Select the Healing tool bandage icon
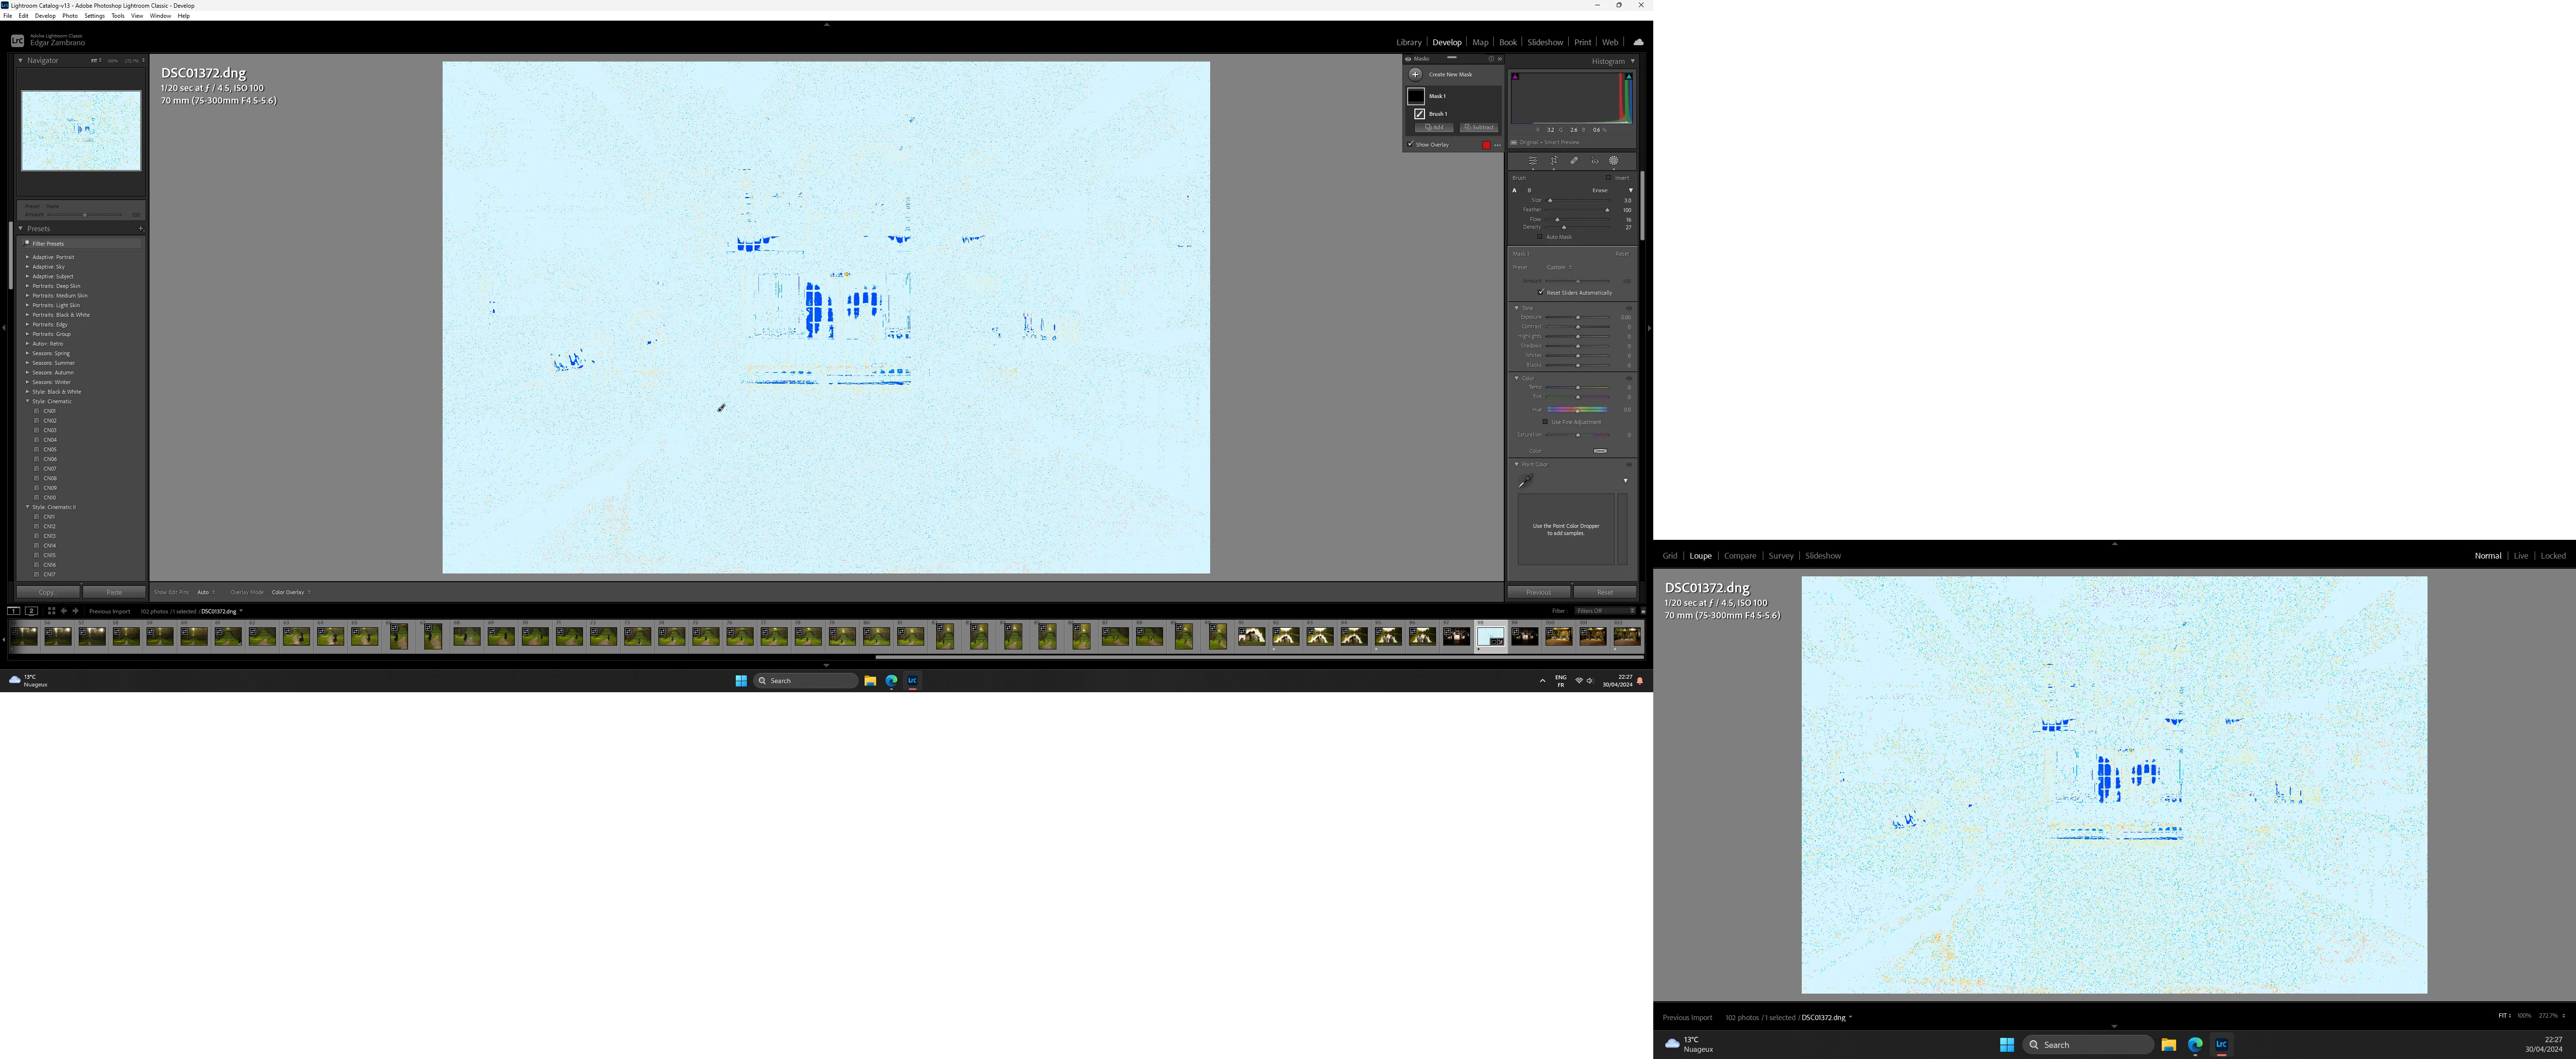Screen dimensions: 2576x1059 pos(1574,161)
